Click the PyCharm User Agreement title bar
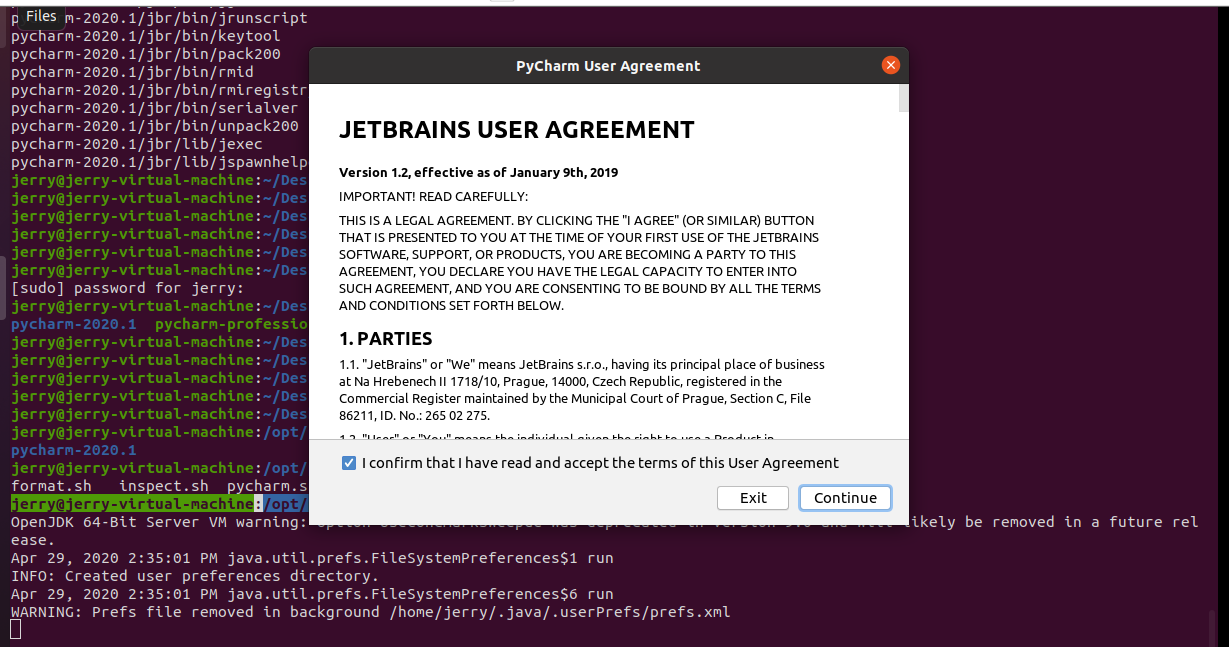The width and height of the screenshot is (1229, 647). click(x=608, y=66)
